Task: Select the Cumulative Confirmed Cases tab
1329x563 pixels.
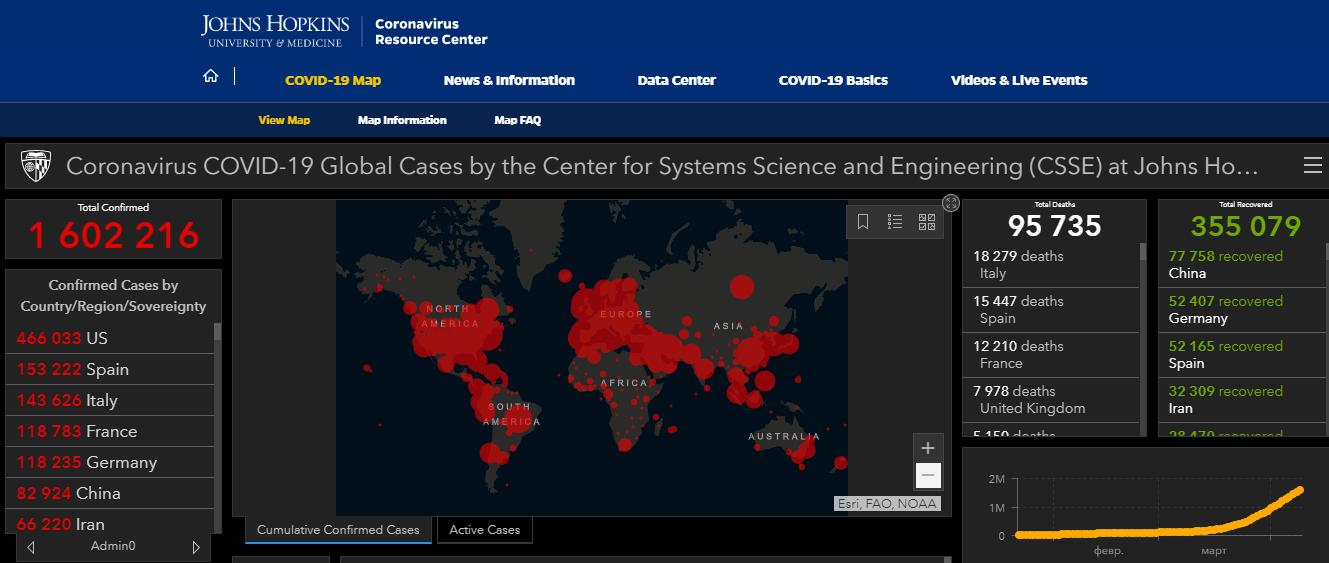Action: (x=339, y=530)
